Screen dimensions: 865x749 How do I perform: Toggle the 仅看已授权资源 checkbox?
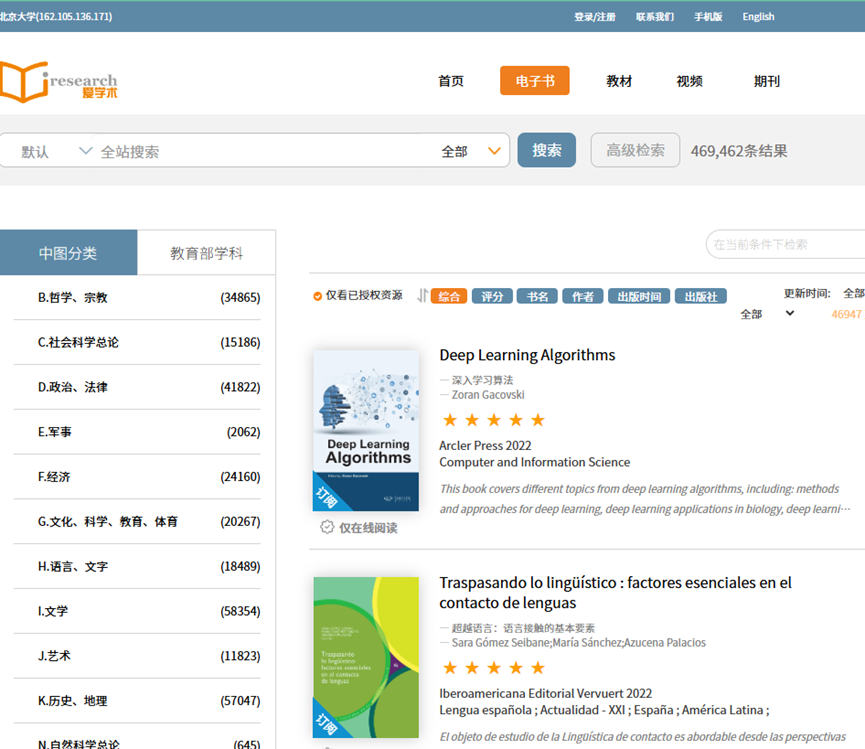tap(318, 296)
